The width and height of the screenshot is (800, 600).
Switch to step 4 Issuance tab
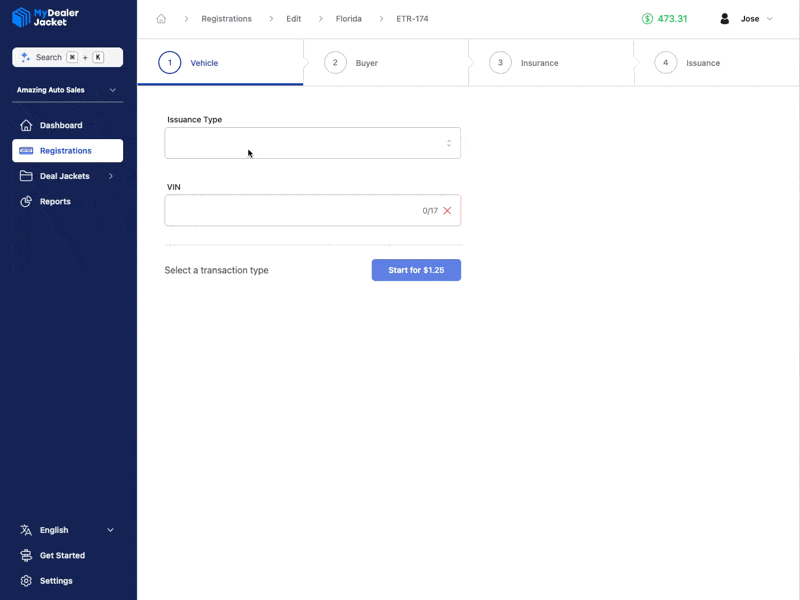coord(702,63)
